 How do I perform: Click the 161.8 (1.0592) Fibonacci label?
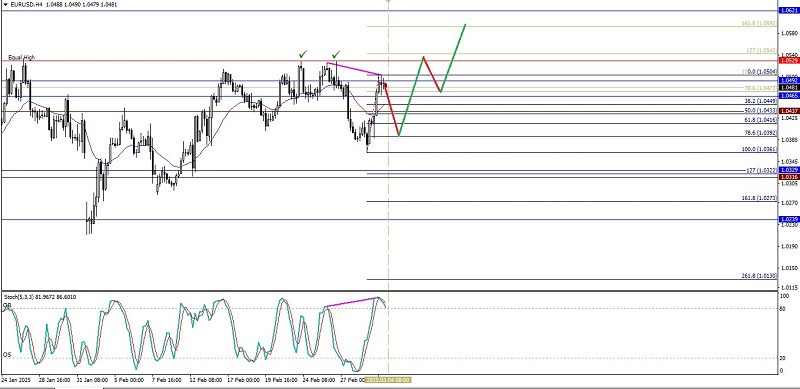(759, 23)
